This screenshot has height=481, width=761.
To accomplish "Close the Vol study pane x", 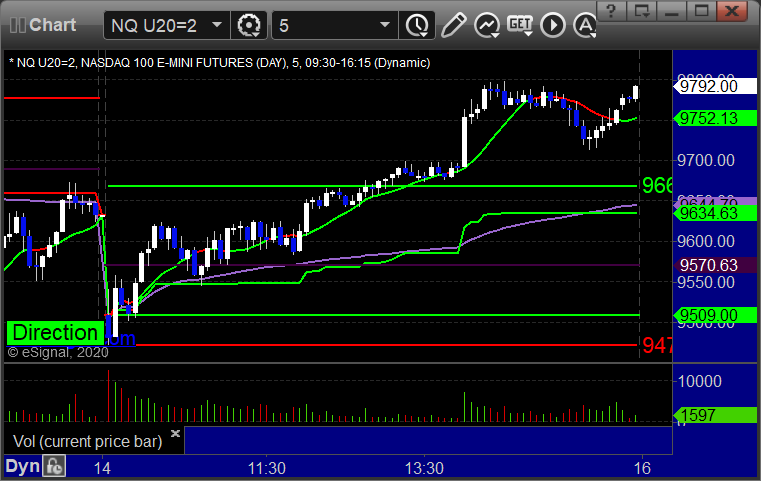I will 176,433.
